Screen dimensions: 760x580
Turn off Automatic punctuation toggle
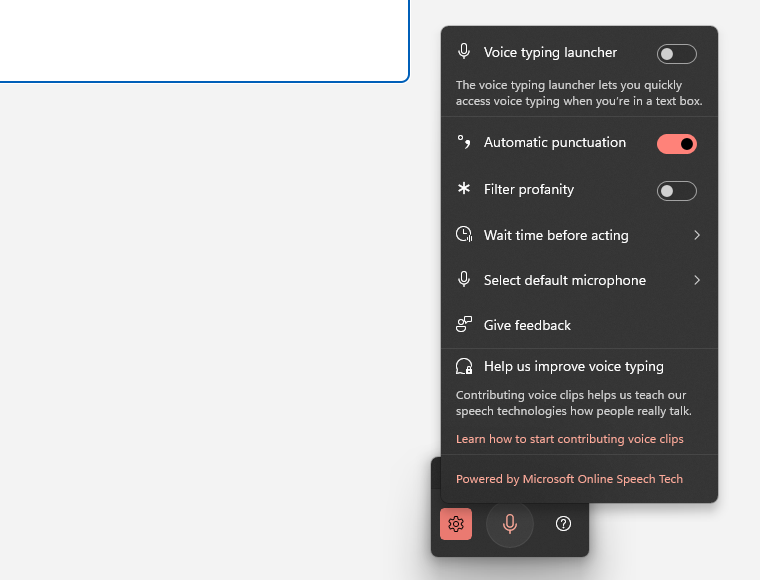(x=677, y=144)
